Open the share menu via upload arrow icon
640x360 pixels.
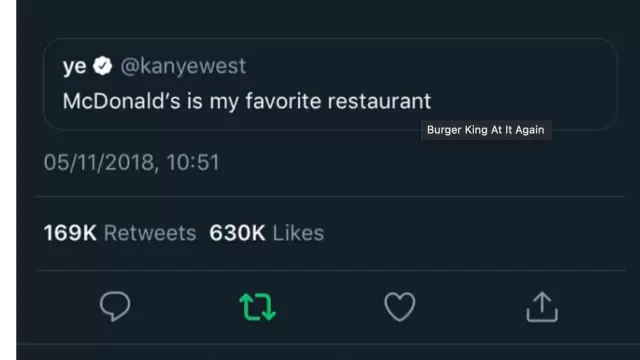542,307
